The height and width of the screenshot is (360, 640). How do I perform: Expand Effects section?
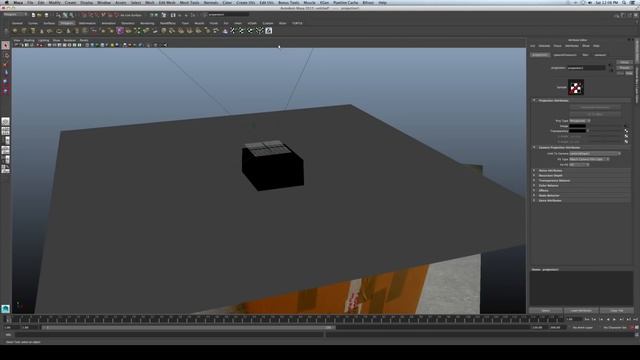click(x=534, y=191)
